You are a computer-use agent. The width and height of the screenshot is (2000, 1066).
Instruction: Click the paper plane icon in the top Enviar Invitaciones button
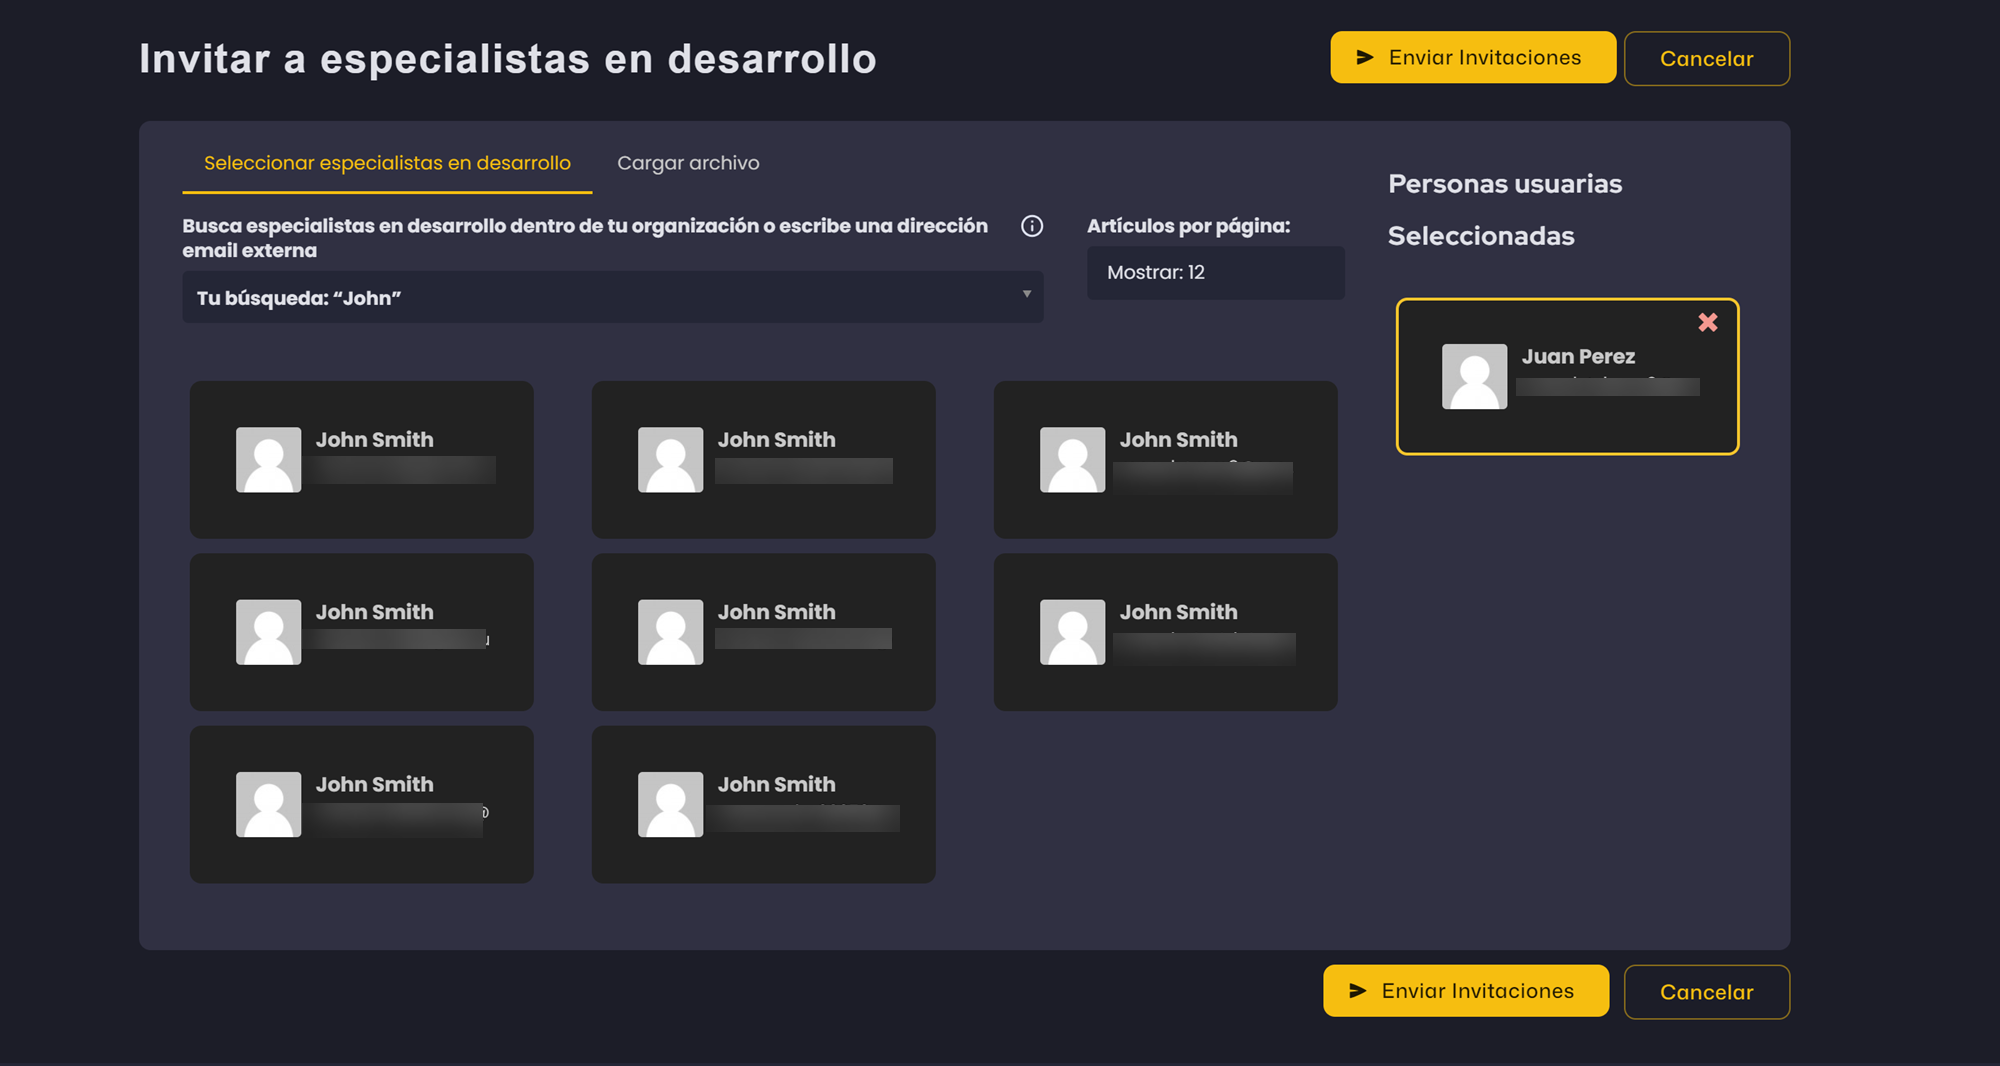pos(1365,58)
